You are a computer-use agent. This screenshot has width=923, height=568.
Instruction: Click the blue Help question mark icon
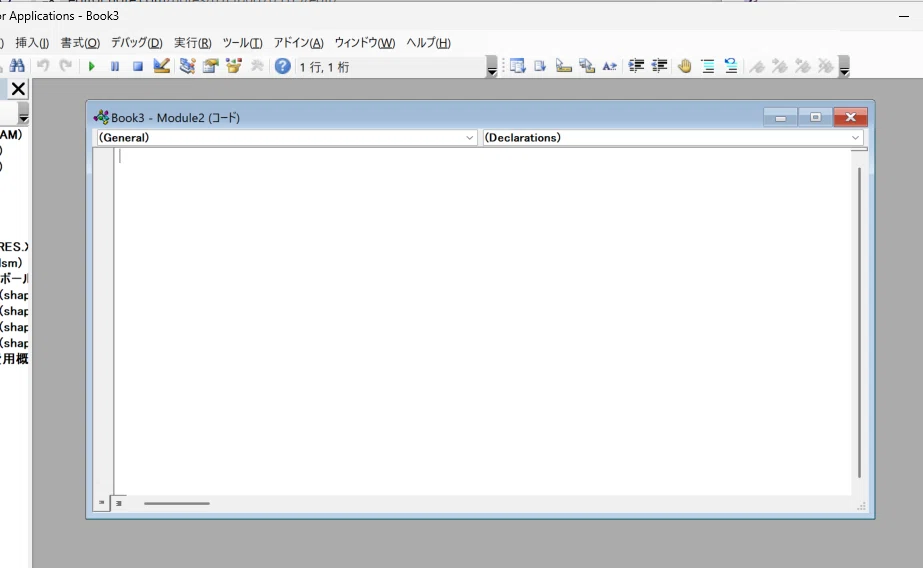(283, 66)
